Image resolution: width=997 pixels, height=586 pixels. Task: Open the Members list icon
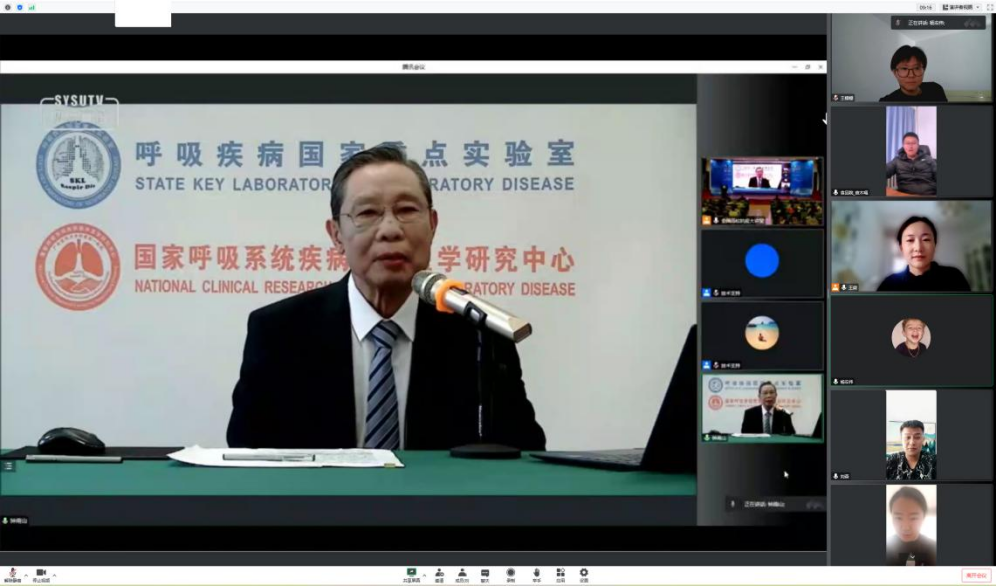(462, 574)
